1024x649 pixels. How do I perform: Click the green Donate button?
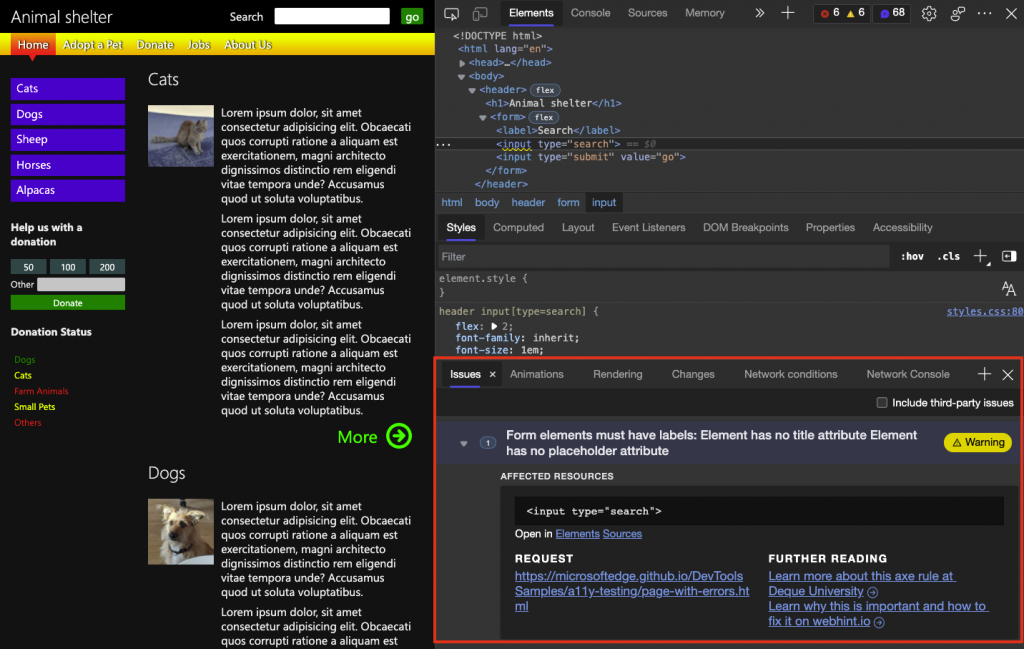tap(68, 303)
